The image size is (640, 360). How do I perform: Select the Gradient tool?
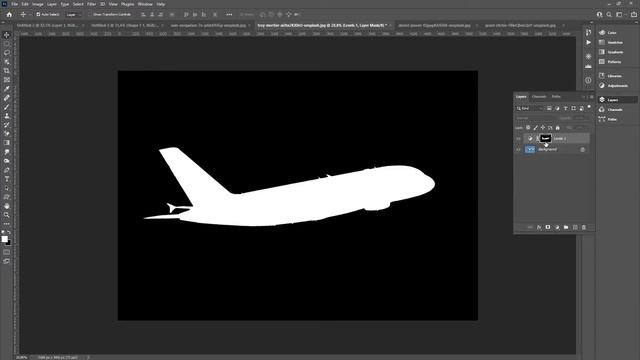pyautogui.click(x=7, y=143)
